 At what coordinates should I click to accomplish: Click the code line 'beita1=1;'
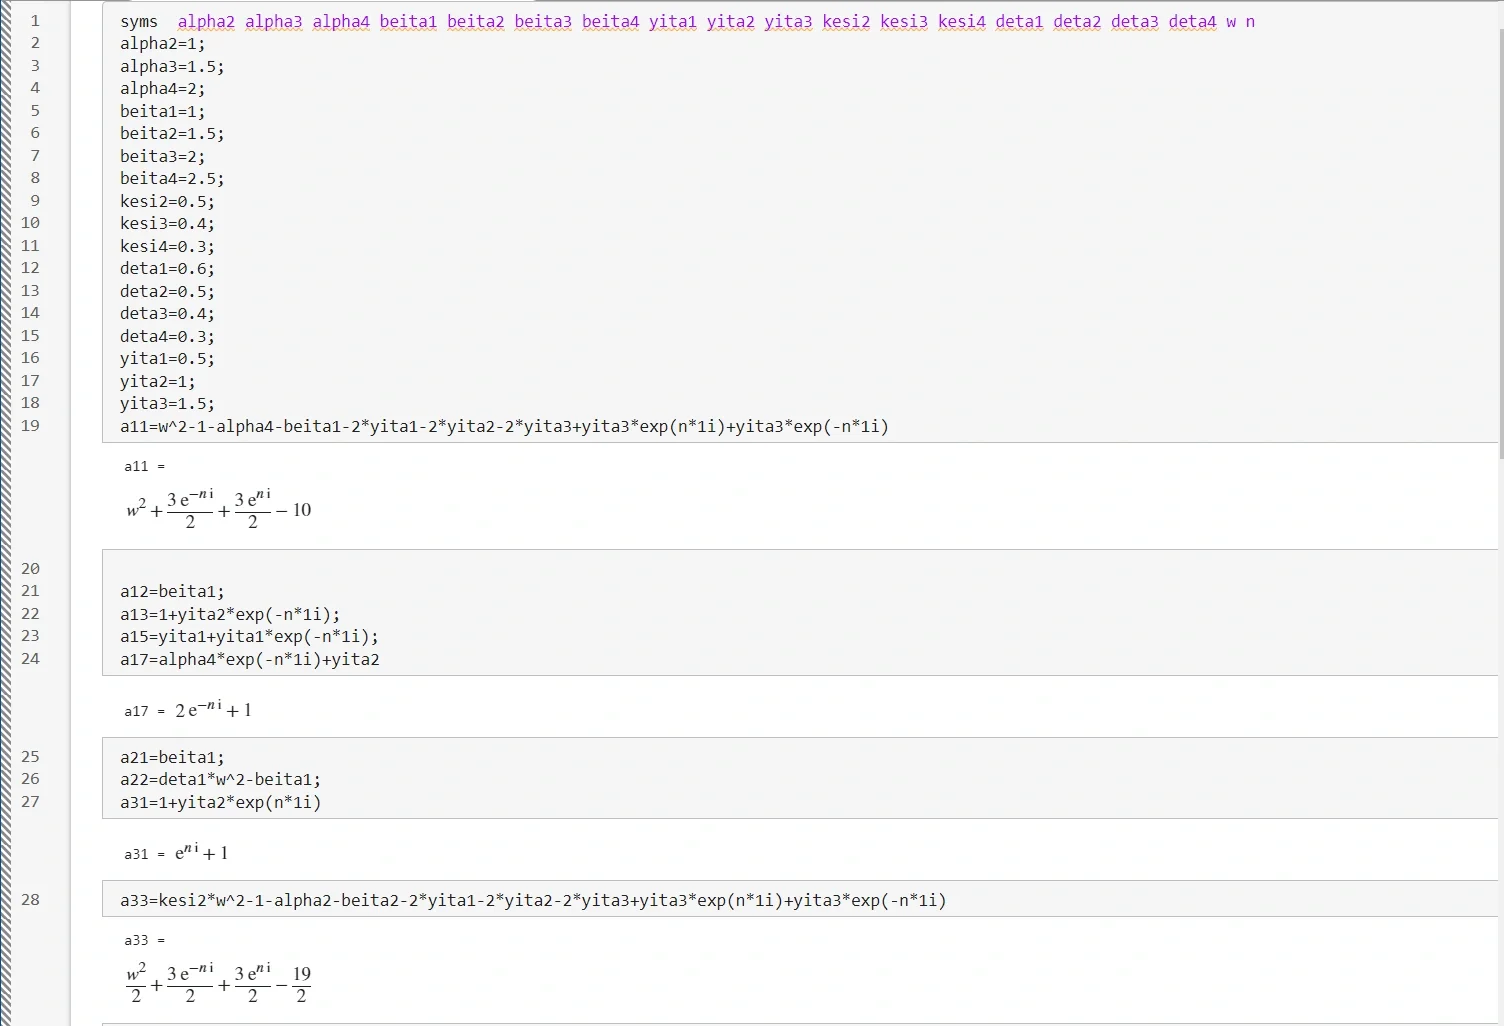(x=163, y=112)
